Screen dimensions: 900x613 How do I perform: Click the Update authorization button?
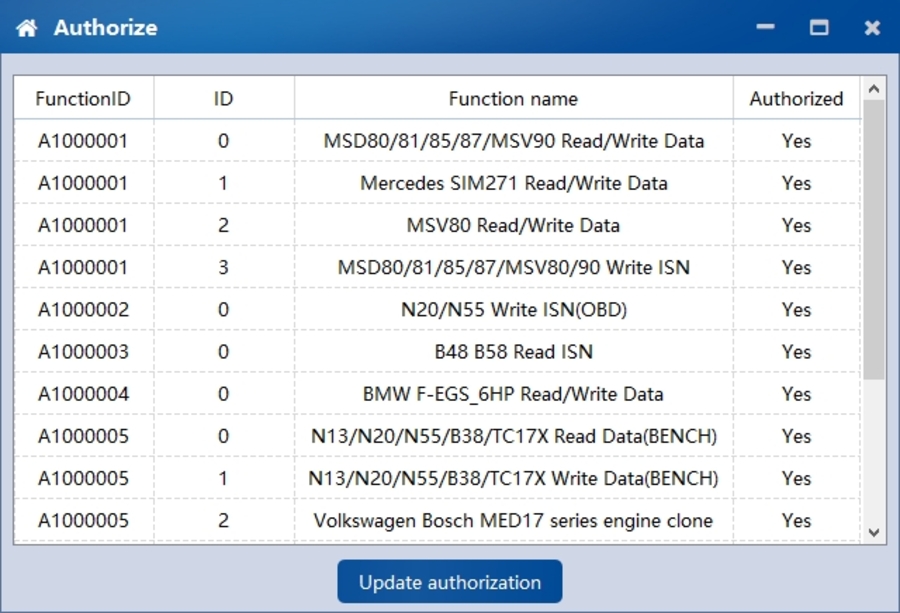point(450,582)
